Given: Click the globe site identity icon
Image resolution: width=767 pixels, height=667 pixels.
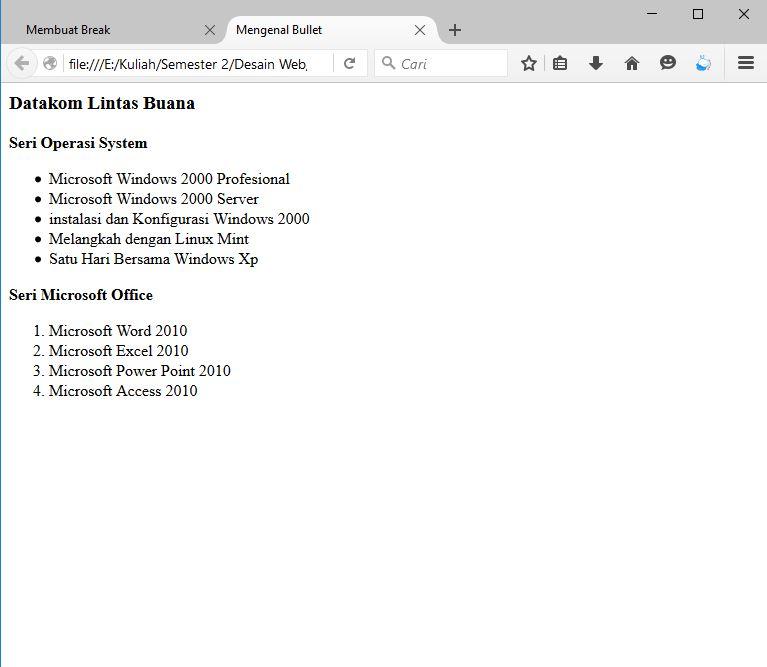Looking at the screenshot, I should pyautogui.click(x=50, y=64).
